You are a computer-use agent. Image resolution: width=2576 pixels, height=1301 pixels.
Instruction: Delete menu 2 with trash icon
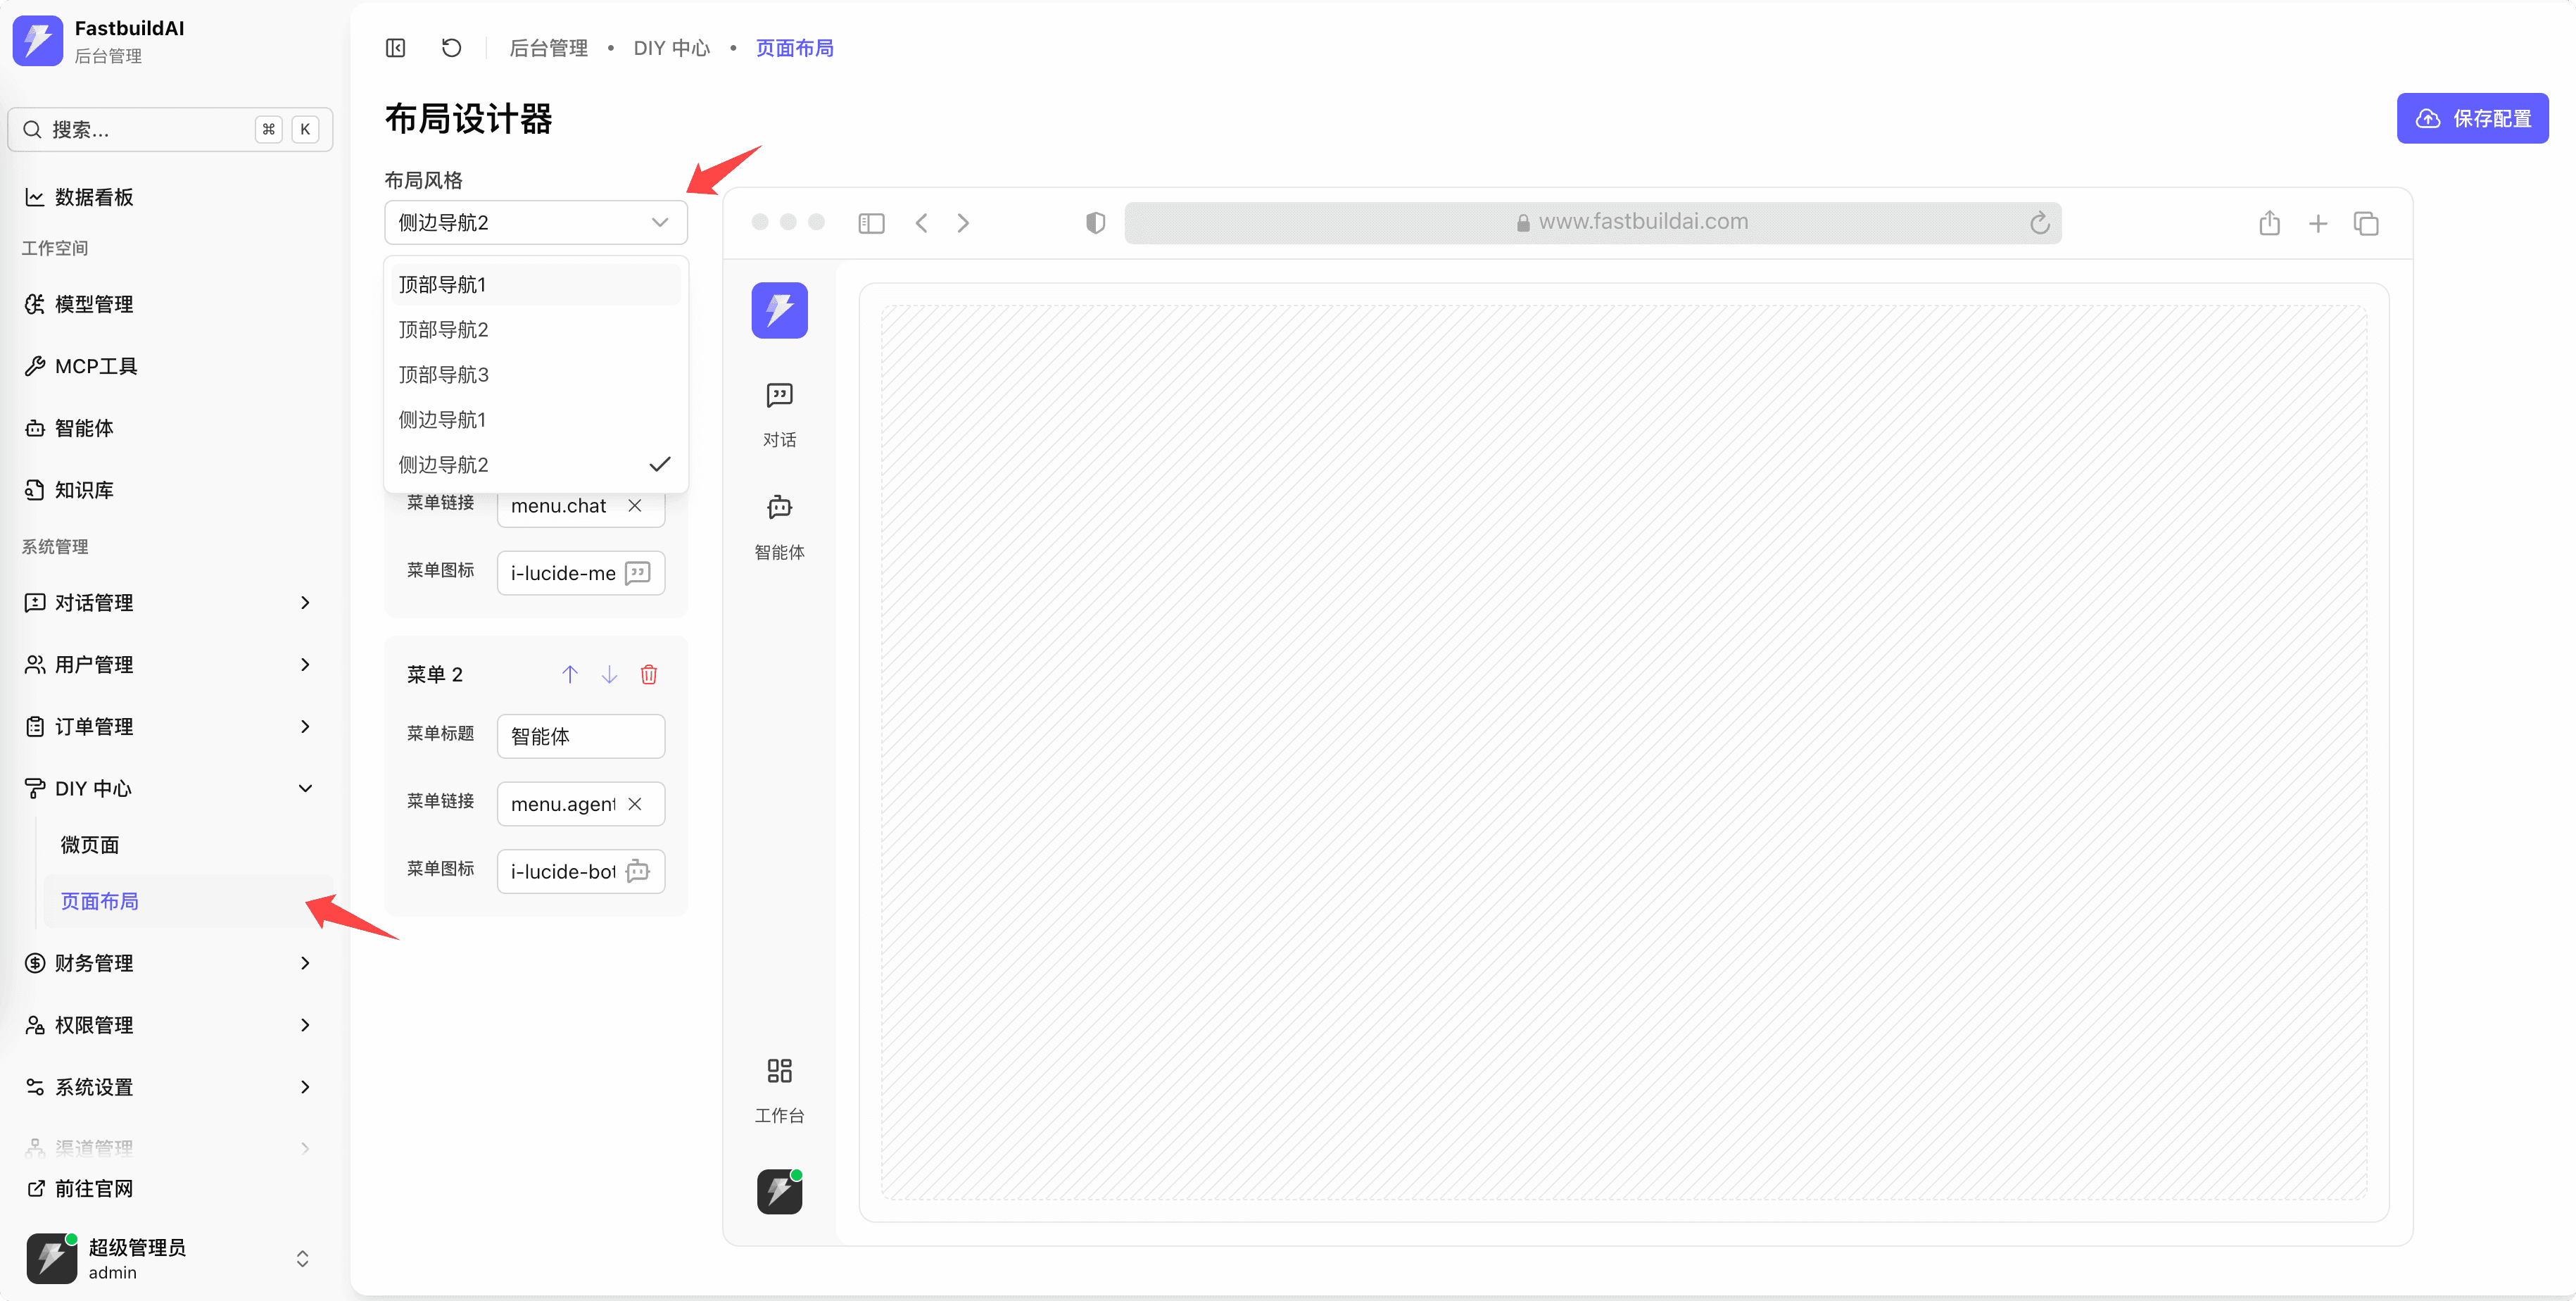click(x=648, y=674)
